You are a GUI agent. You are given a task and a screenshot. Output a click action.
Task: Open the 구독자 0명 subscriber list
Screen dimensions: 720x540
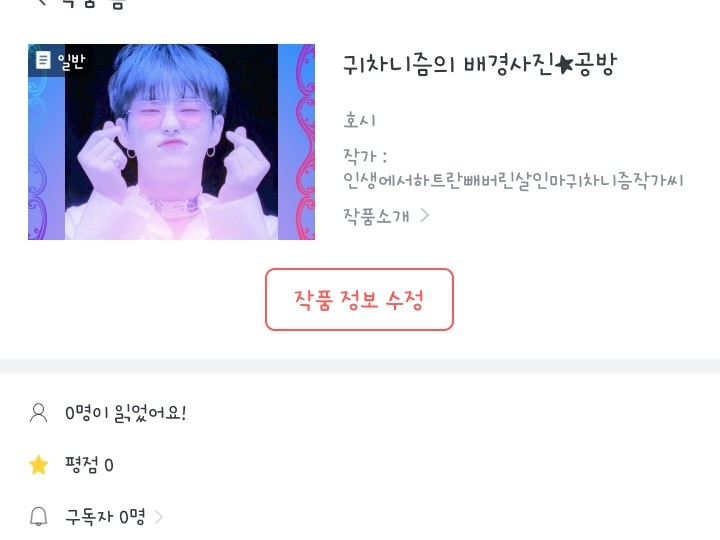[x=105, y=517]
